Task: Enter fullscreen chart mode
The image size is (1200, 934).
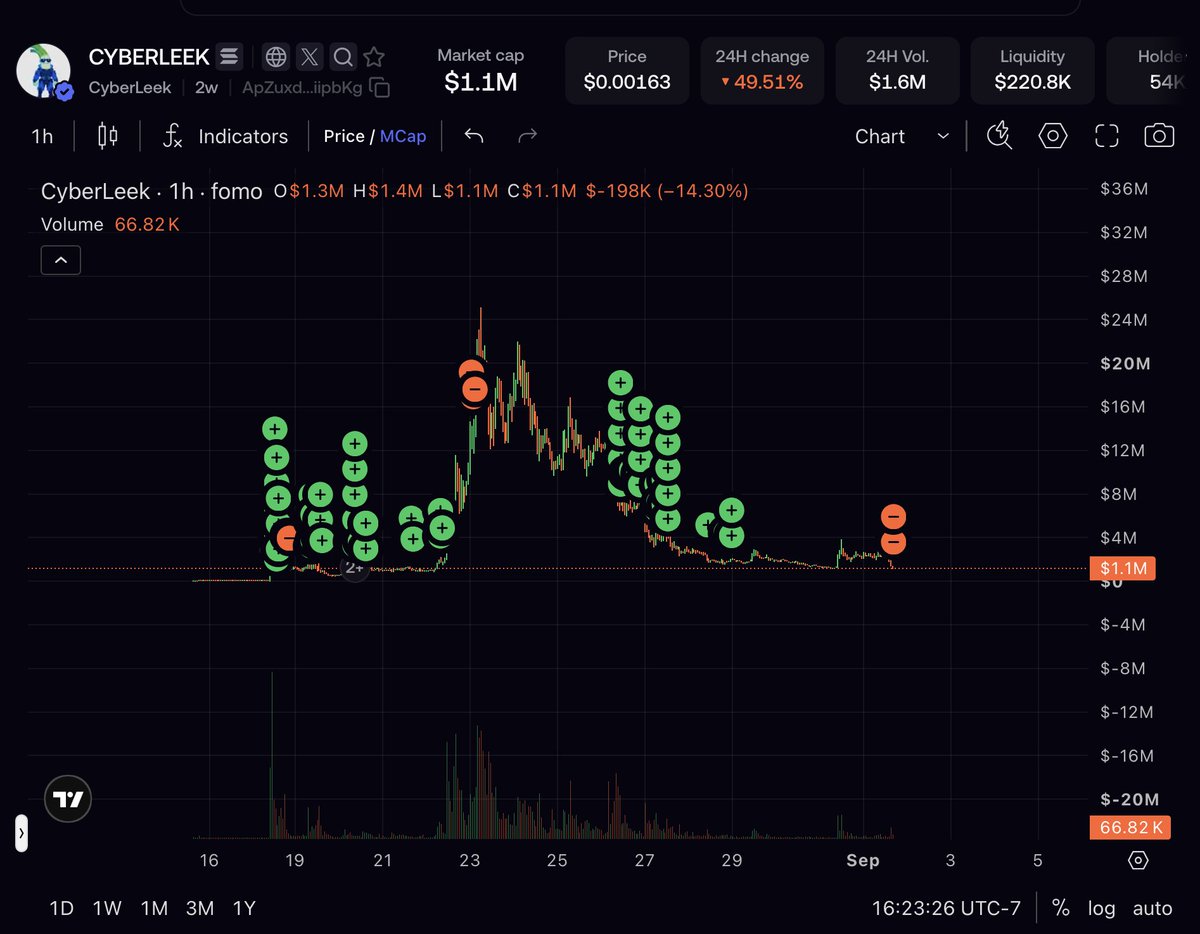Action: click(1106, 136)
